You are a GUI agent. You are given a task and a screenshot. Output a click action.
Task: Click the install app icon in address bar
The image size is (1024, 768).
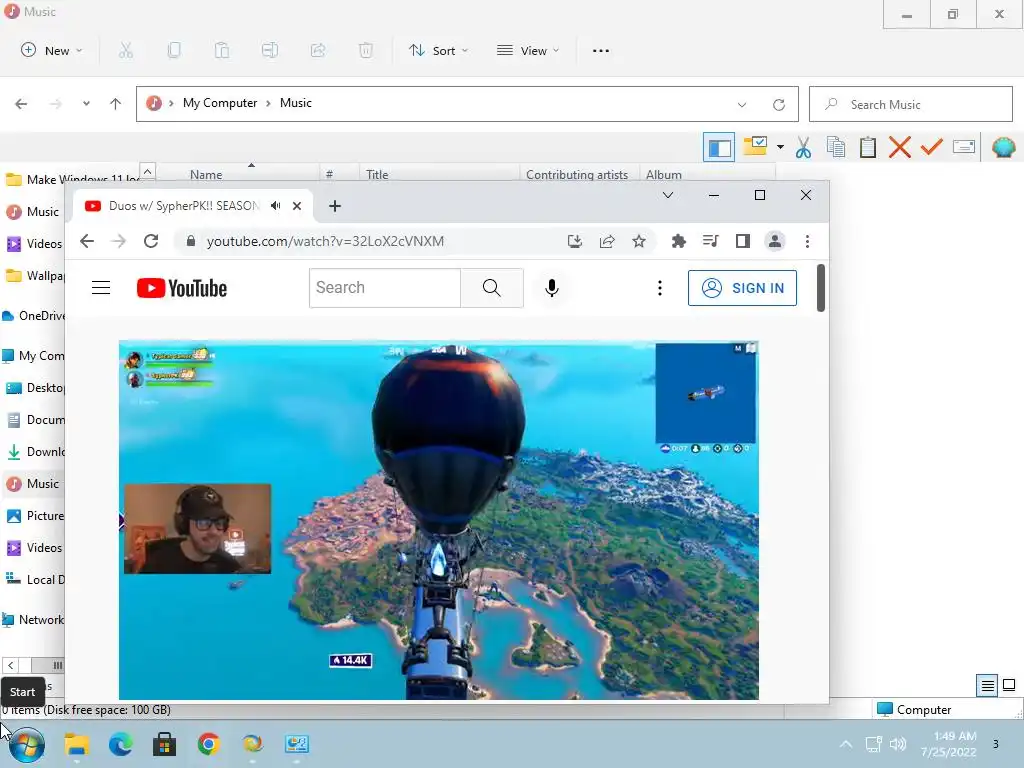click(575, 242)
